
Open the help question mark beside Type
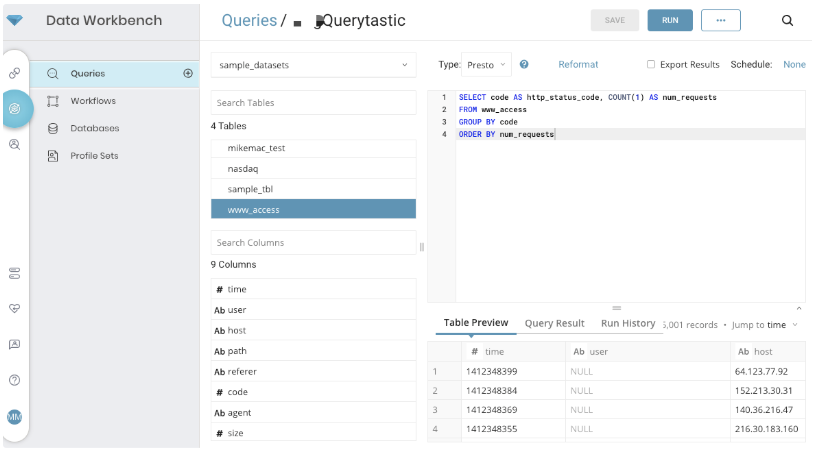pos(524,64)
